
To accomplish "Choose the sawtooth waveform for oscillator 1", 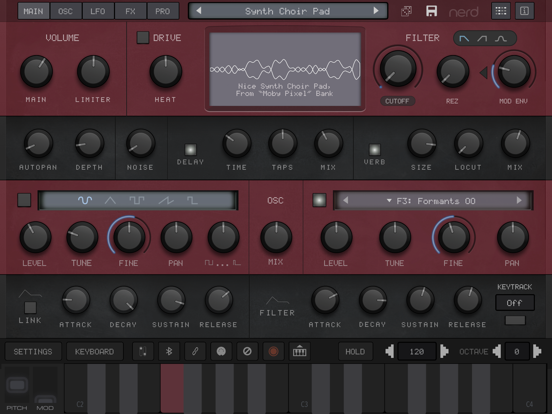I will [x=166, y=201].
